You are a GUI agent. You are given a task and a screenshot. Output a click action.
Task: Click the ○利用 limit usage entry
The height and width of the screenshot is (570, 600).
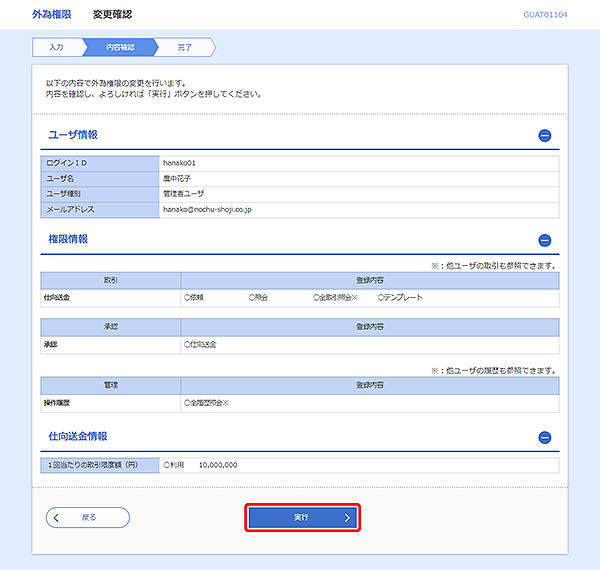[x=174, y=465]
